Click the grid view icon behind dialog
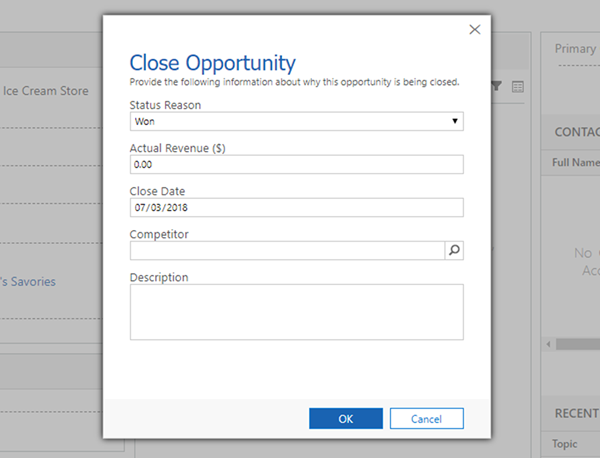Screen dimensions: 600x458 517,87
